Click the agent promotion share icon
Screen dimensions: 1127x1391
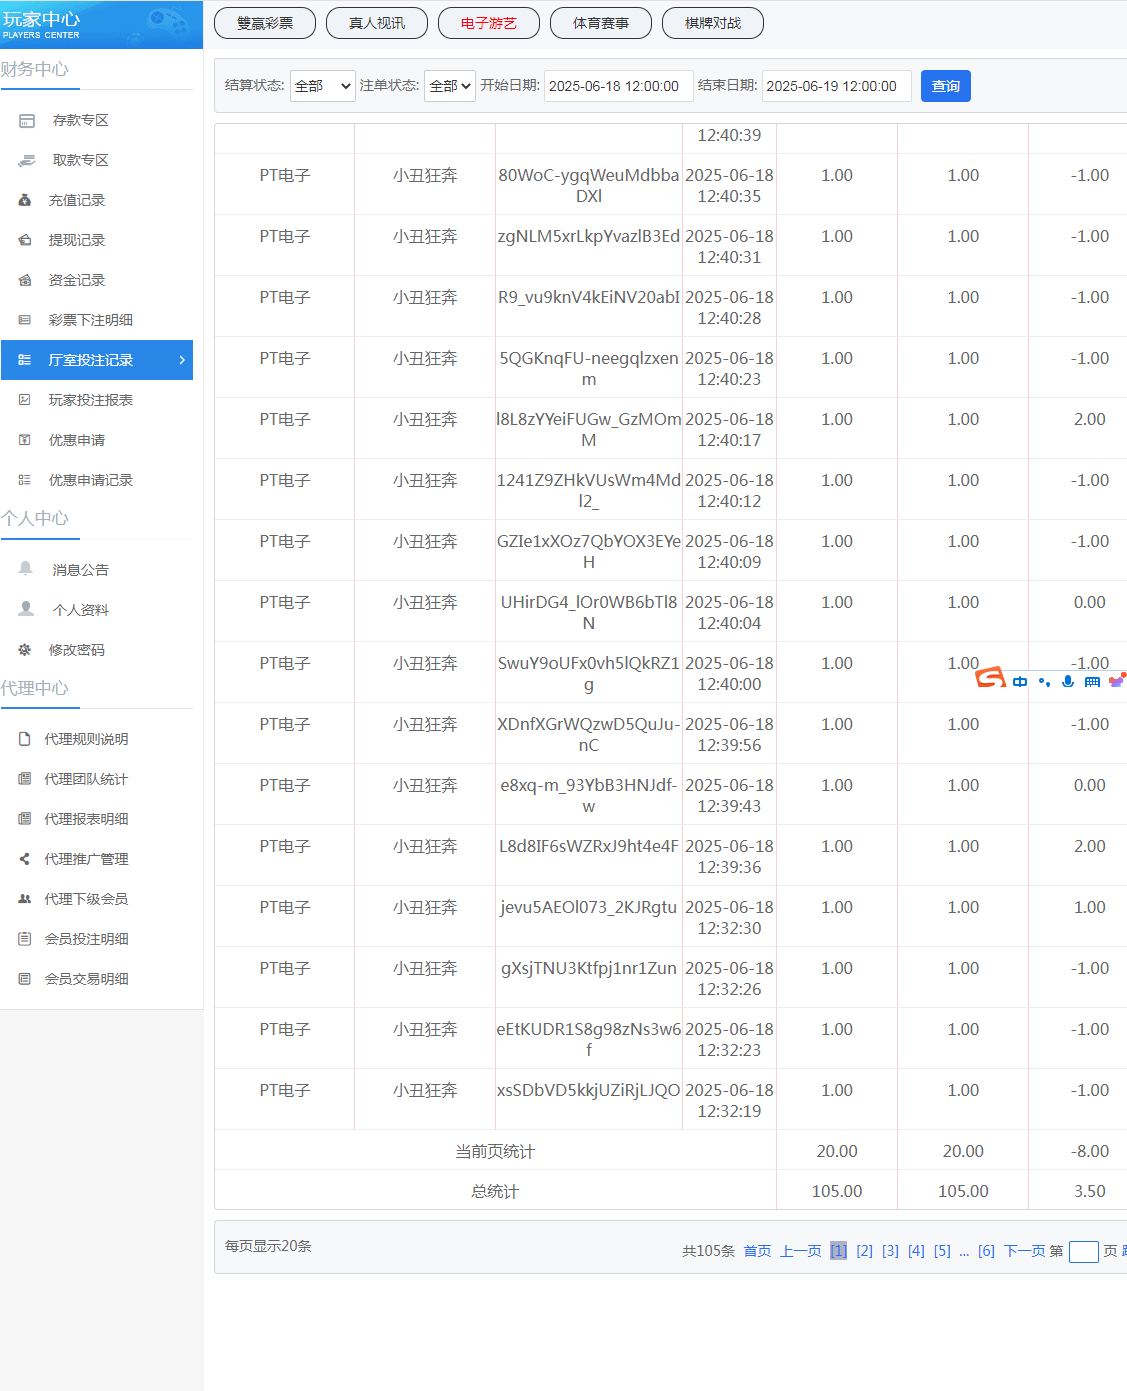(x=25, y=859)
